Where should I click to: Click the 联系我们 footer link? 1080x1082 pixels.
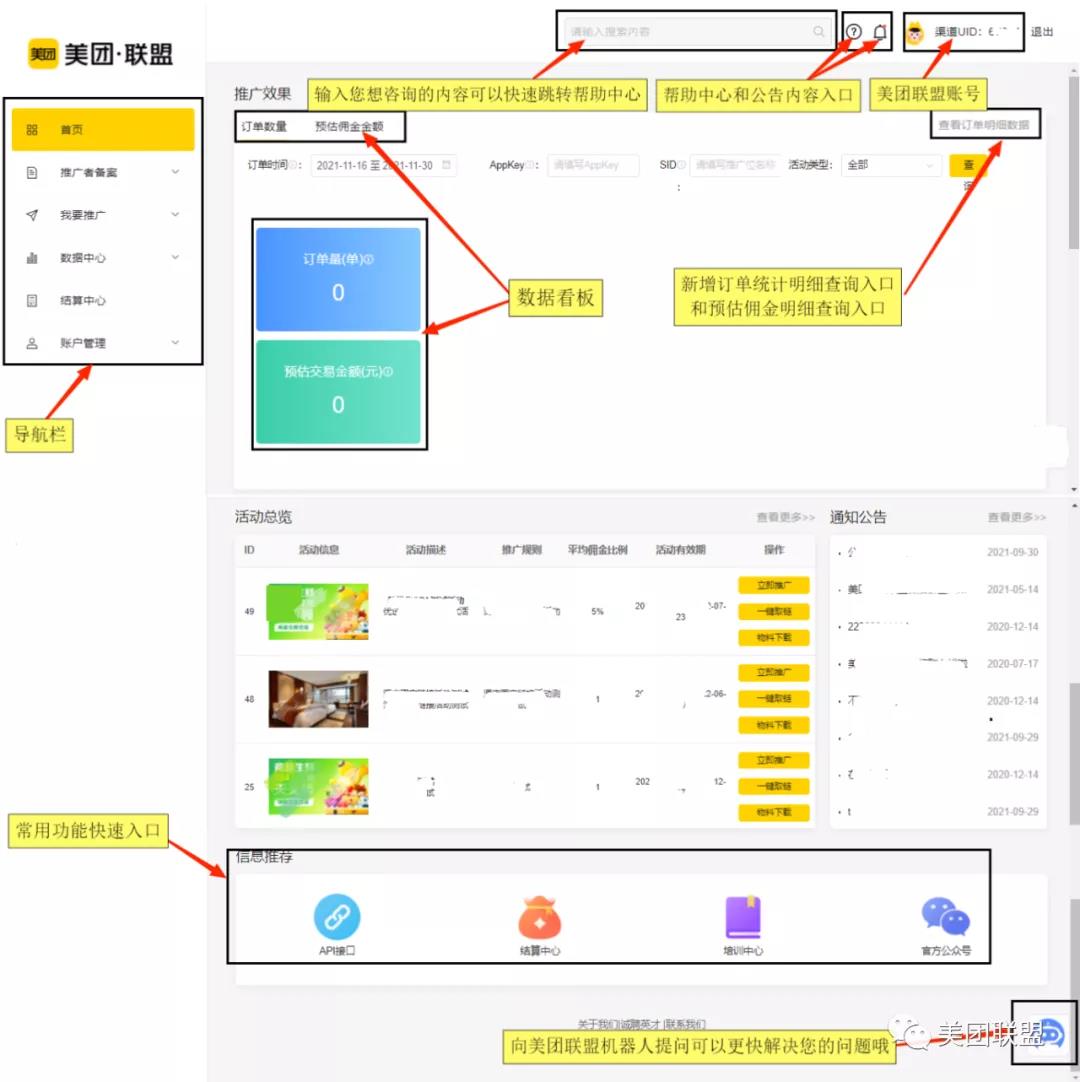[x=685, y=1024]
